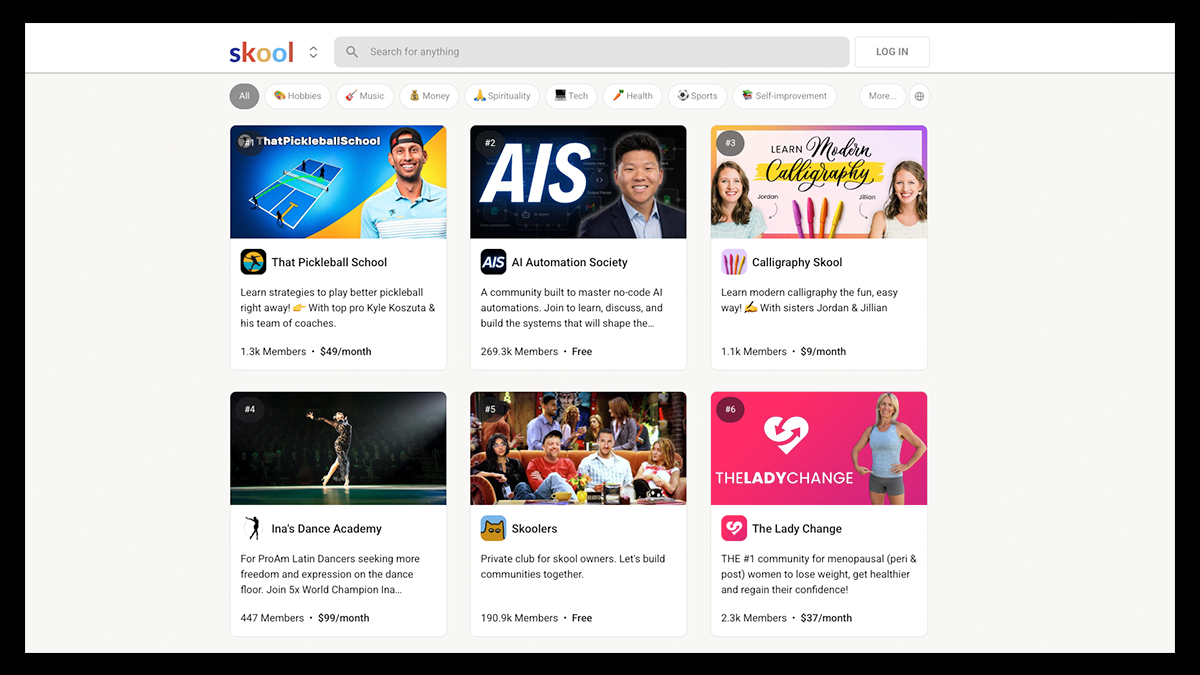Viewport: 1200px width, 675px height.
Task: Filter communities by Hobbies
Action: [x=297, y=96]
